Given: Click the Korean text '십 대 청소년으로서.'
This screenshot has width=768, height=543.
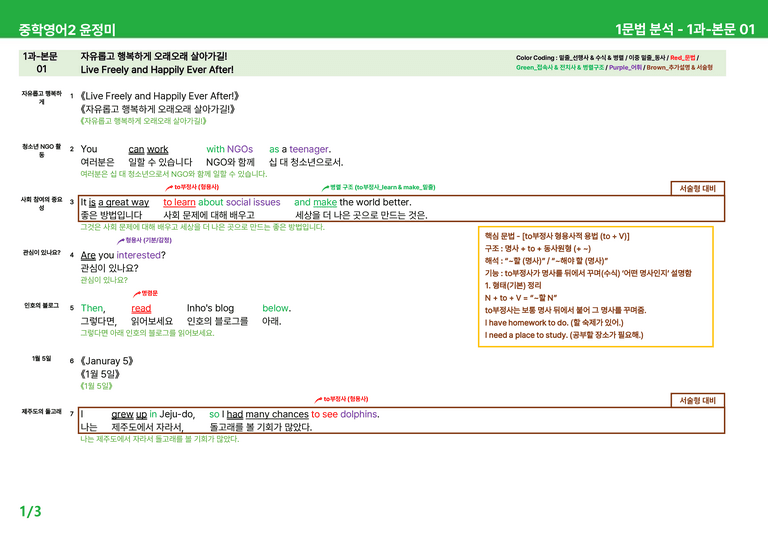Looking at the screenshot, I should [x=306, y=162].
